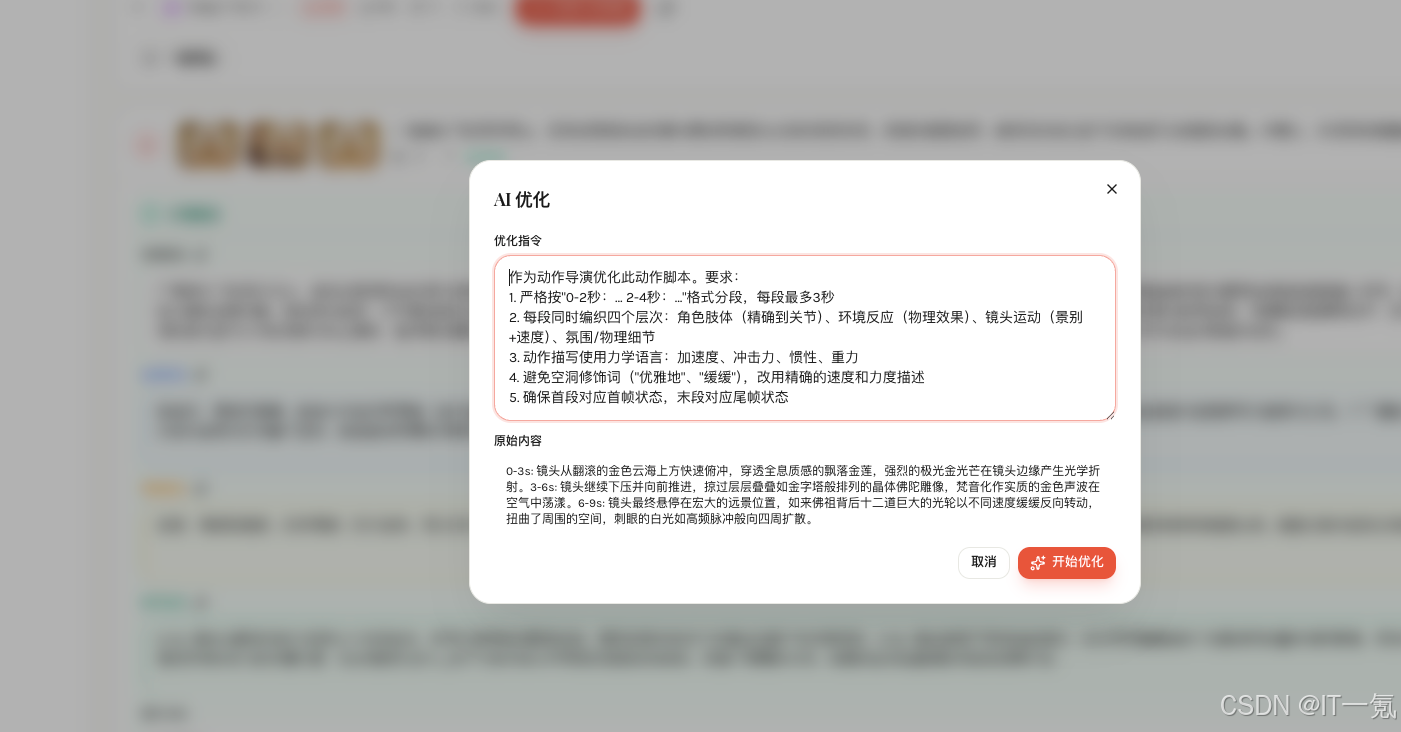
Task: Click the 取消 button
Action: [984, 562]
